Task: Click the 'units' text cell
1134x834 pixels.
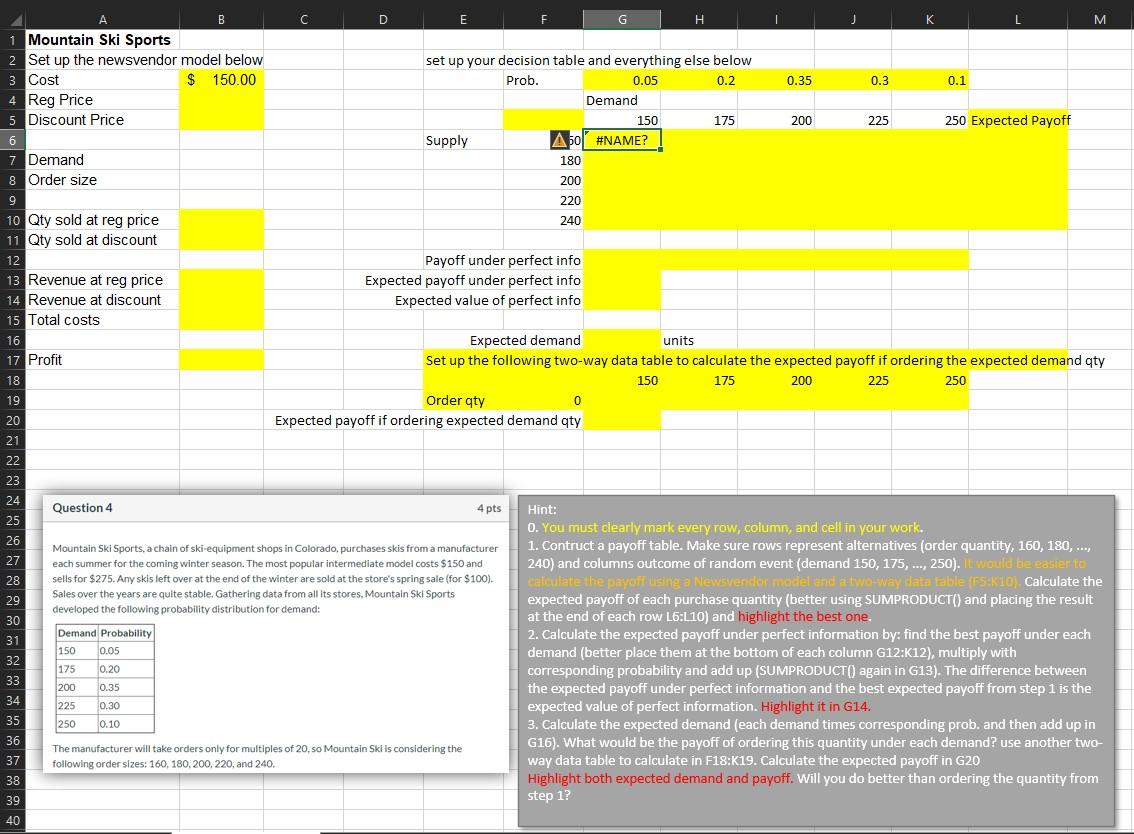Action: [699, 340]
